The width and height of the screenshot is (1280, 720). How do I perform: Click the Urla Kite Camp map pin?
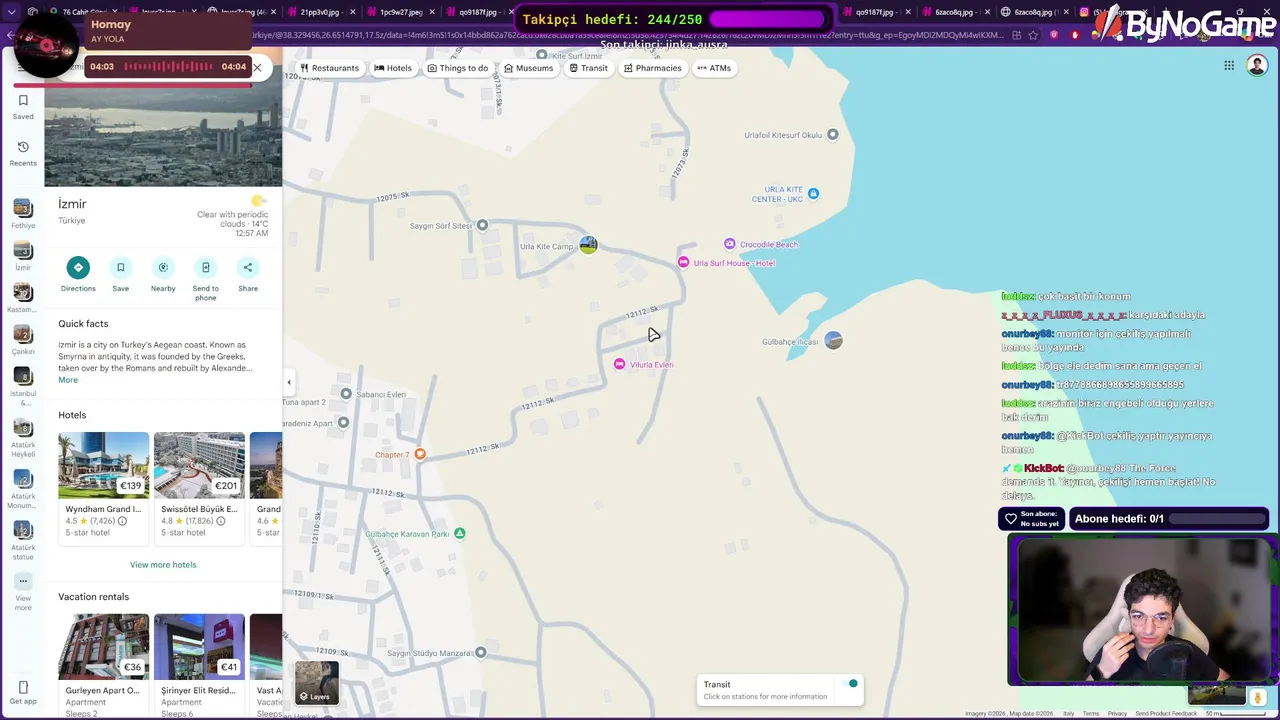(x=588, y=245)
